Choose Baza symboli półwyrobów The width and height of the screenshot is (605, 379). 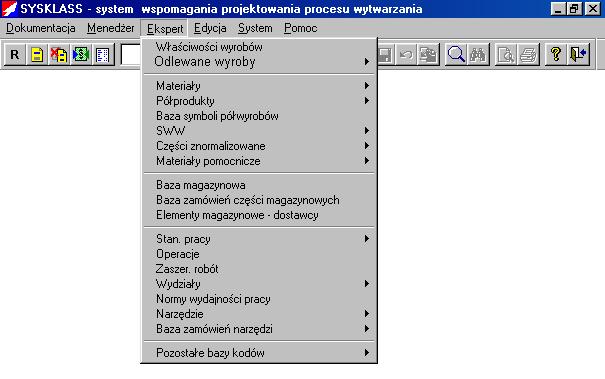pos(259,116)
